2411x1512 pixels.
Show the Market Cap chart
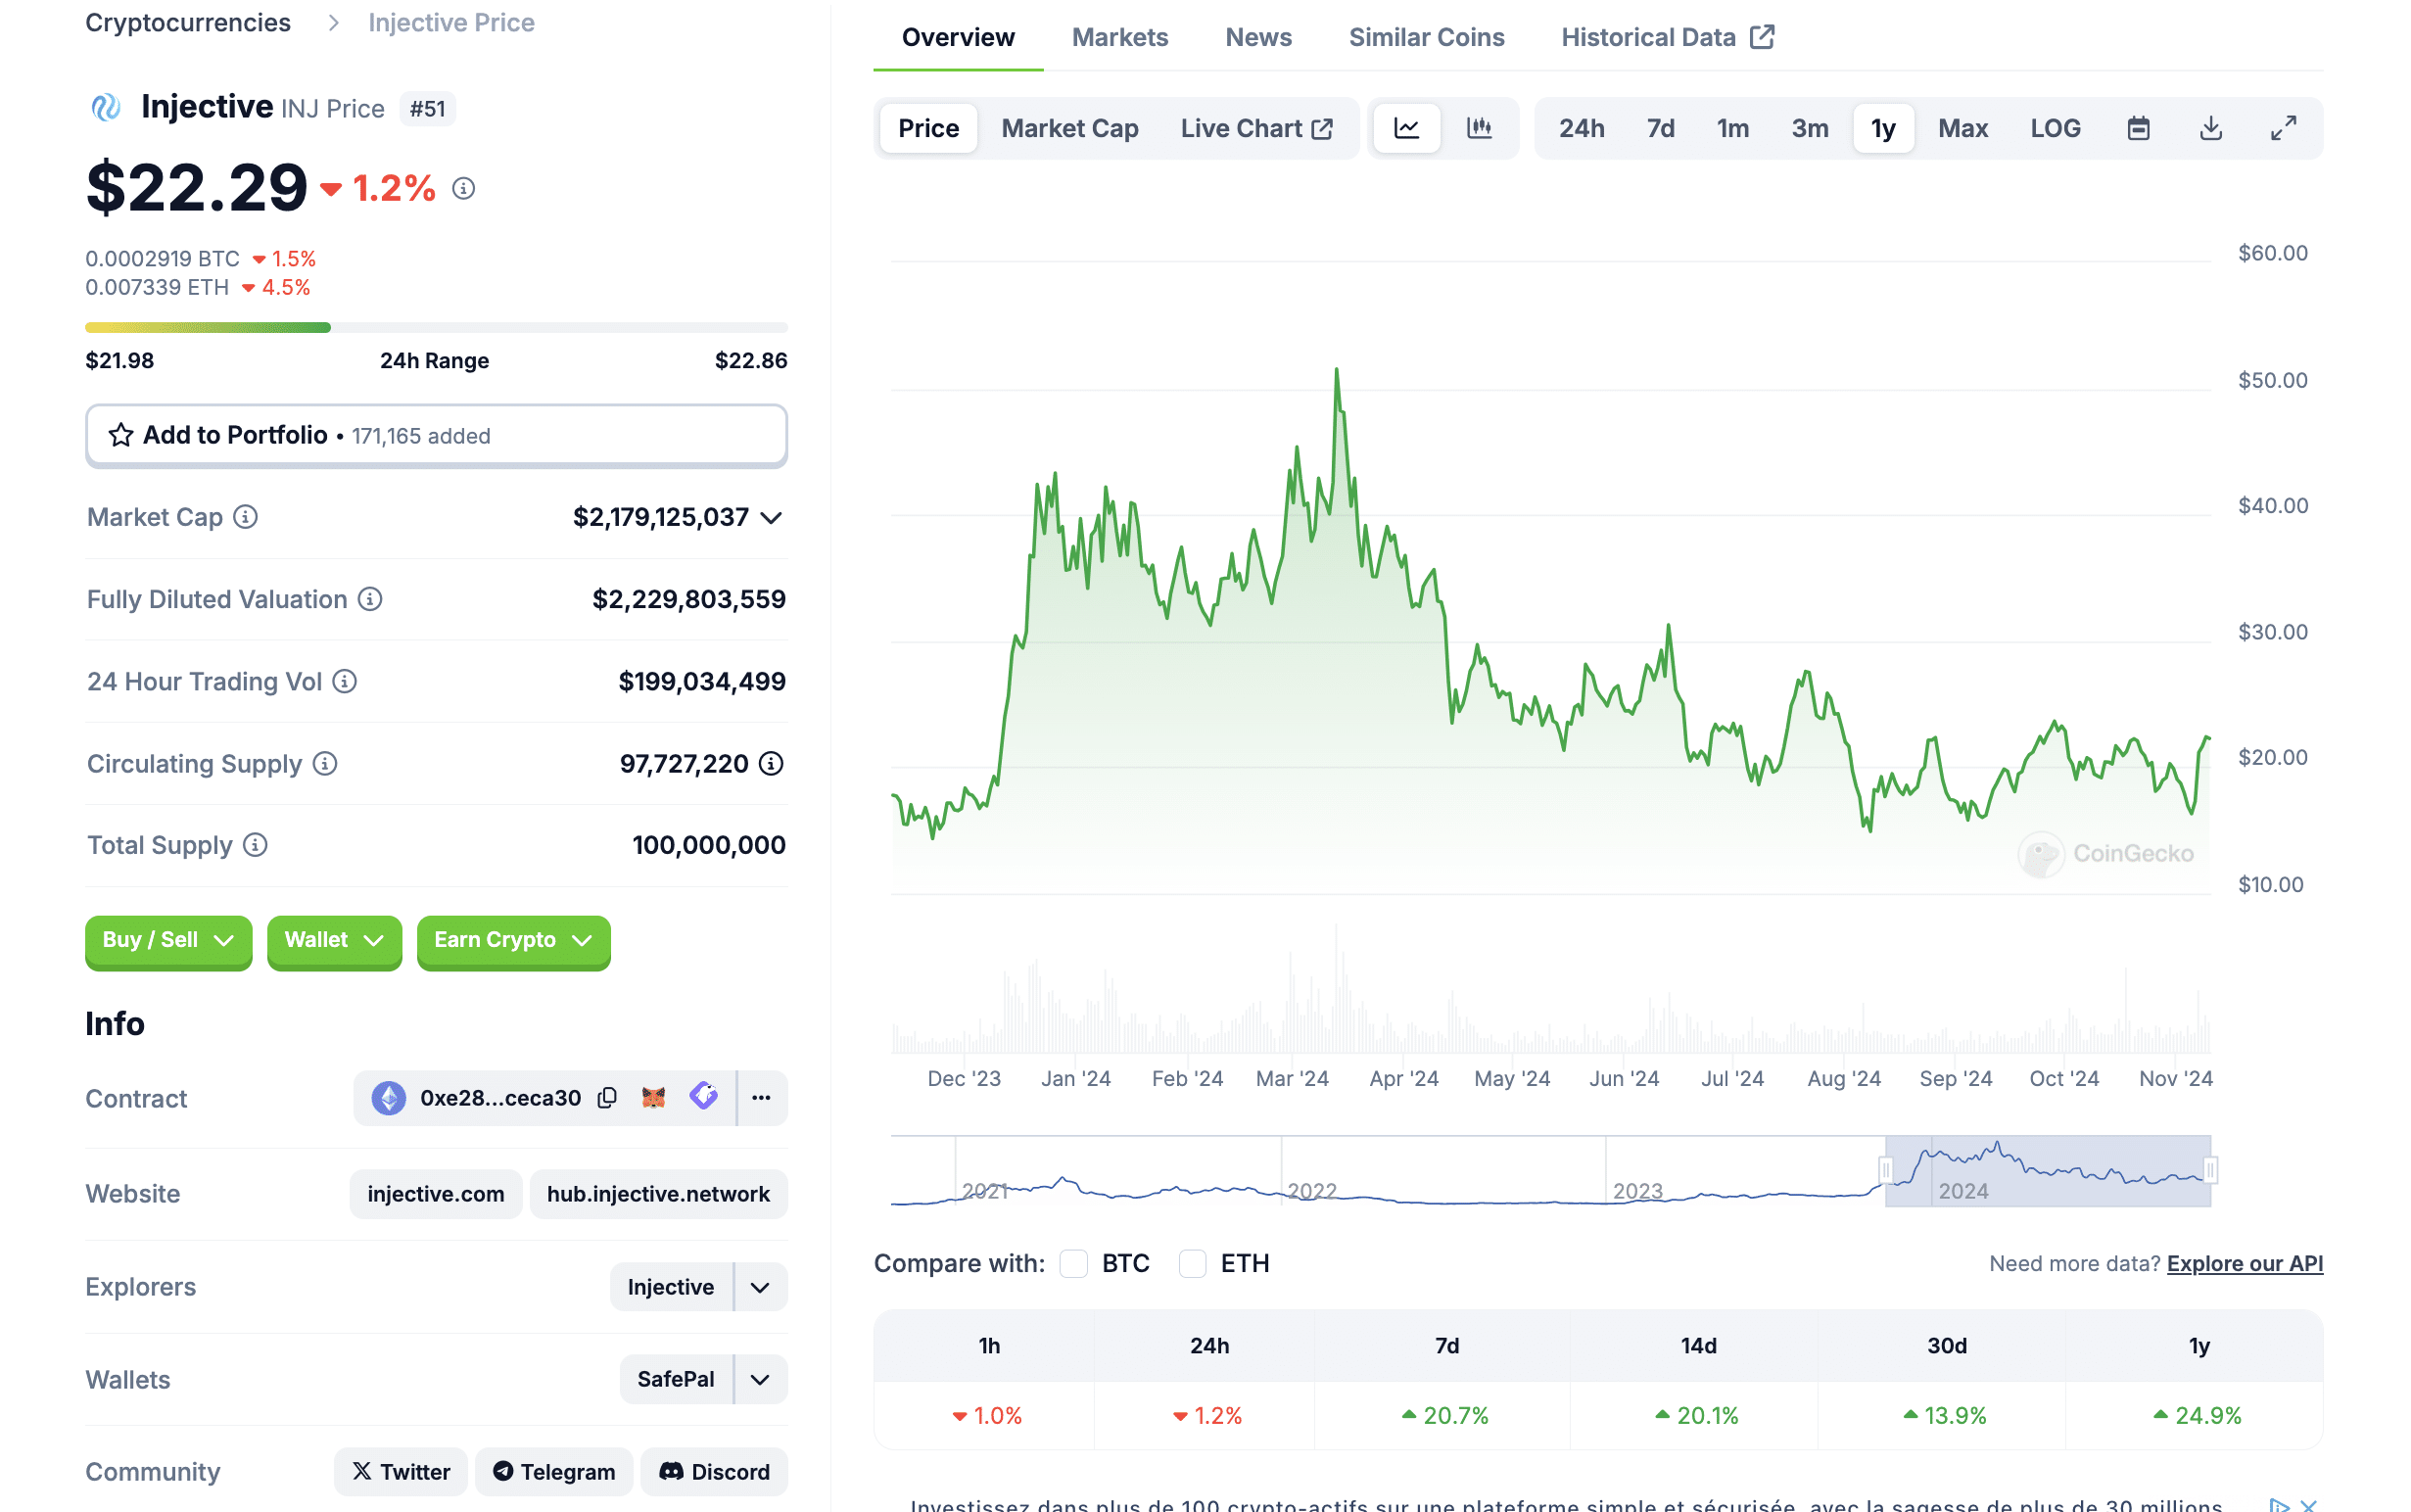tap(1070, 128)
